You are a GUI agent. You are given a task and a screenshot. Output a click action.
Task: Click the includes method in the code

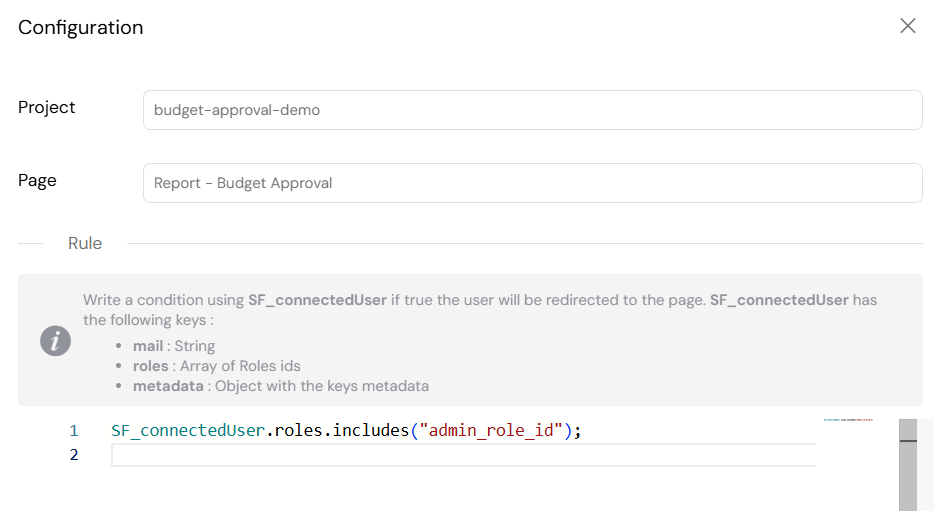coord(371,431)
